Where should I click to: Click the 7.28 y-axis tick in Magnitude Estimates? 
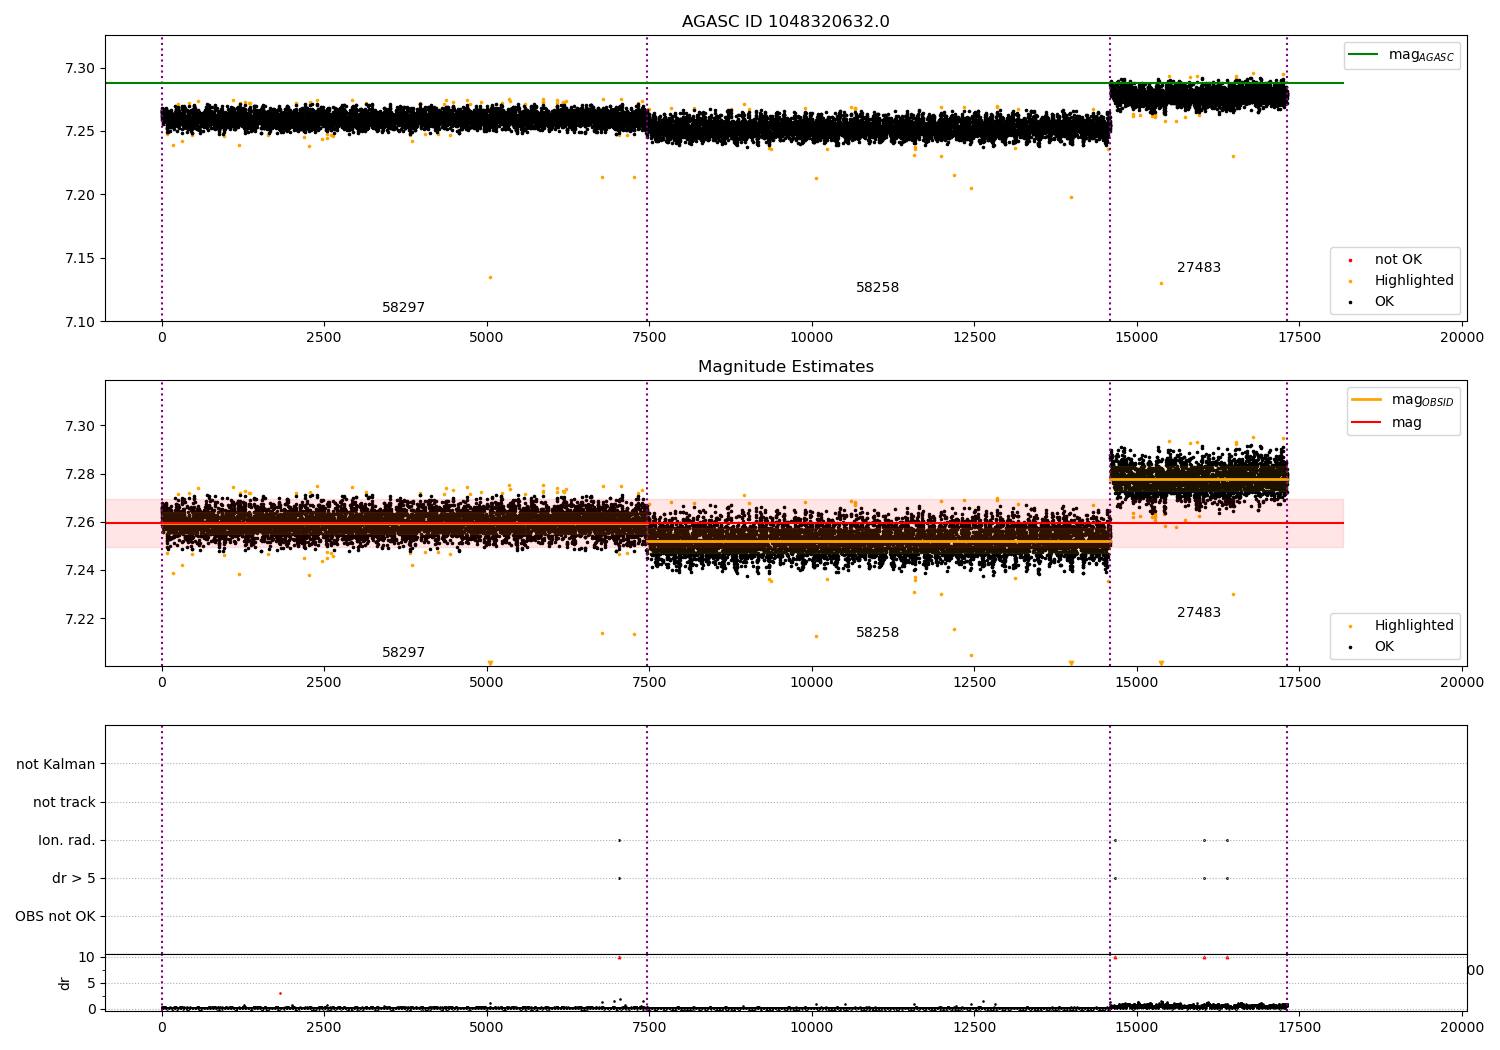coord(79,475)
